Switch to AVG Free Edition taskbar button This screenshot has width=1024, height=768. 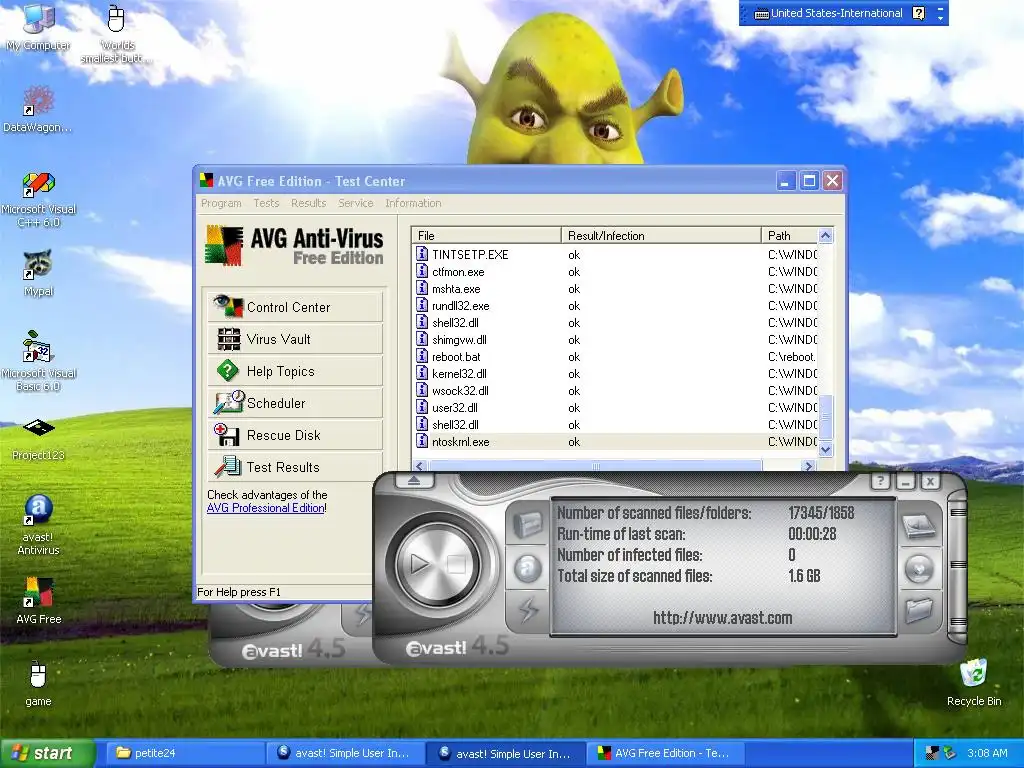665,753
